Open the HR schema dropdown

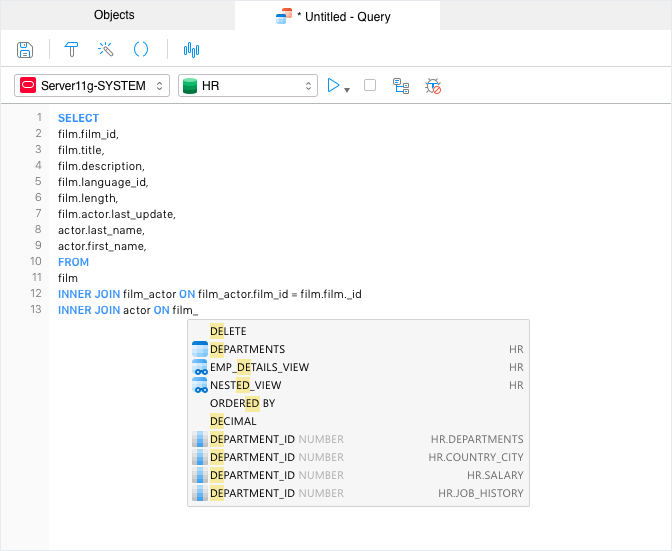248,86
